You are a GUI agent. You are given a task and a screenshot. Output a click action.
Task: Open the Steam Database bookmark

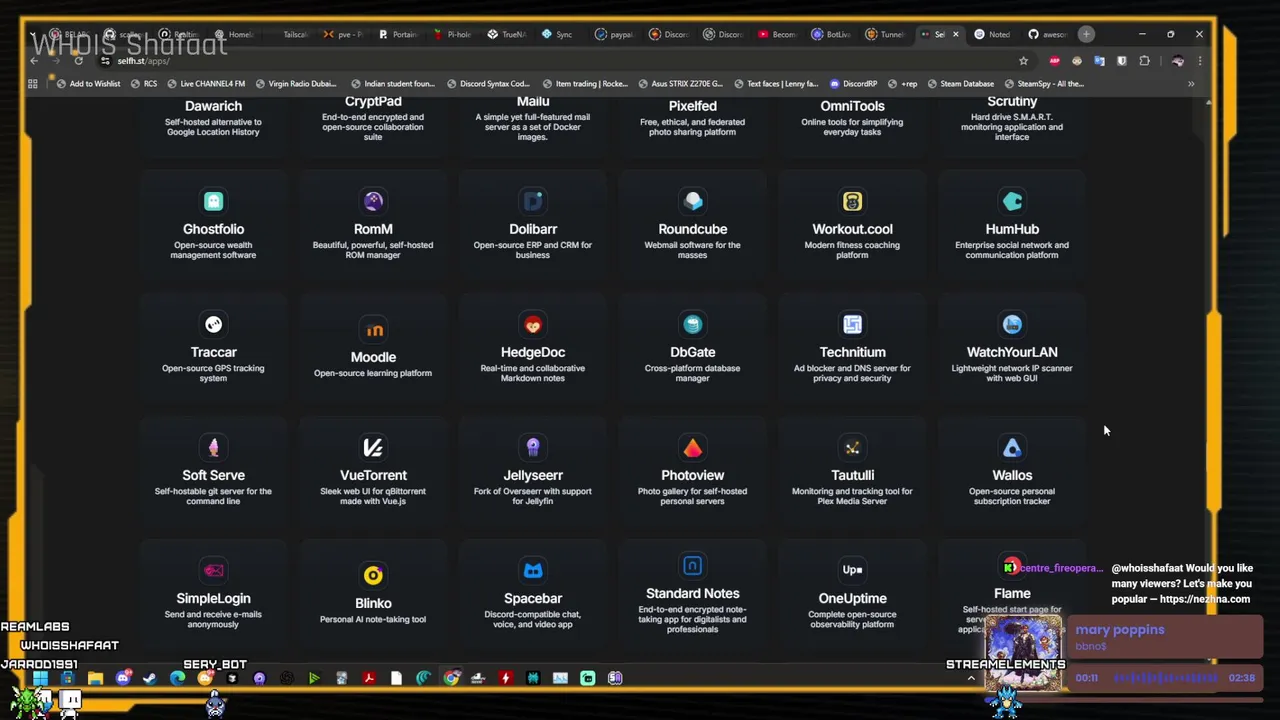[959, 84]
